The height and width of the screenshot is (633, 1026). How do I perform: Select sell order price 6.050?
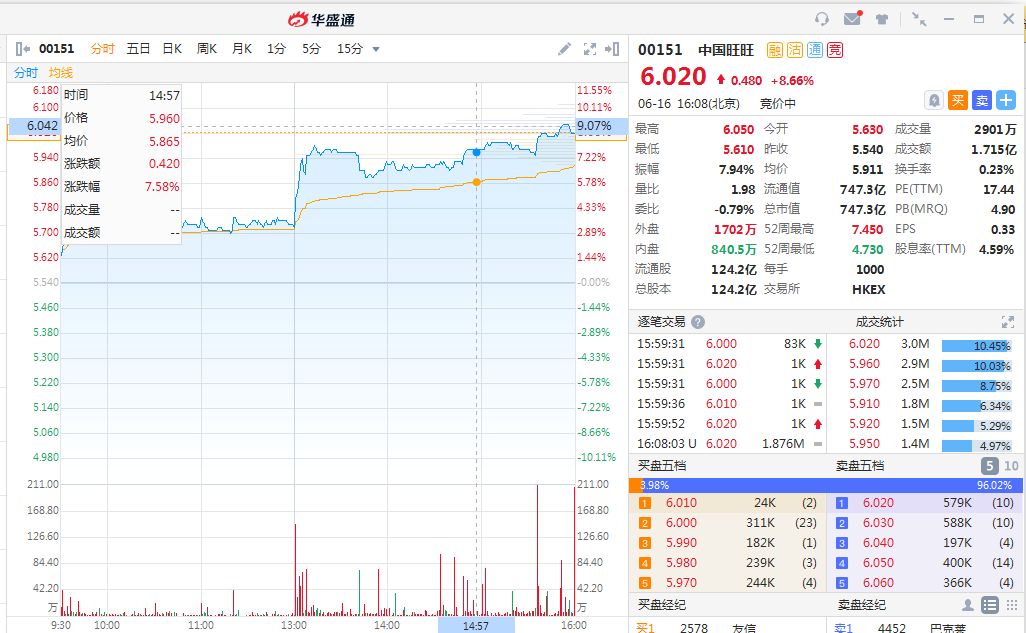878,563
